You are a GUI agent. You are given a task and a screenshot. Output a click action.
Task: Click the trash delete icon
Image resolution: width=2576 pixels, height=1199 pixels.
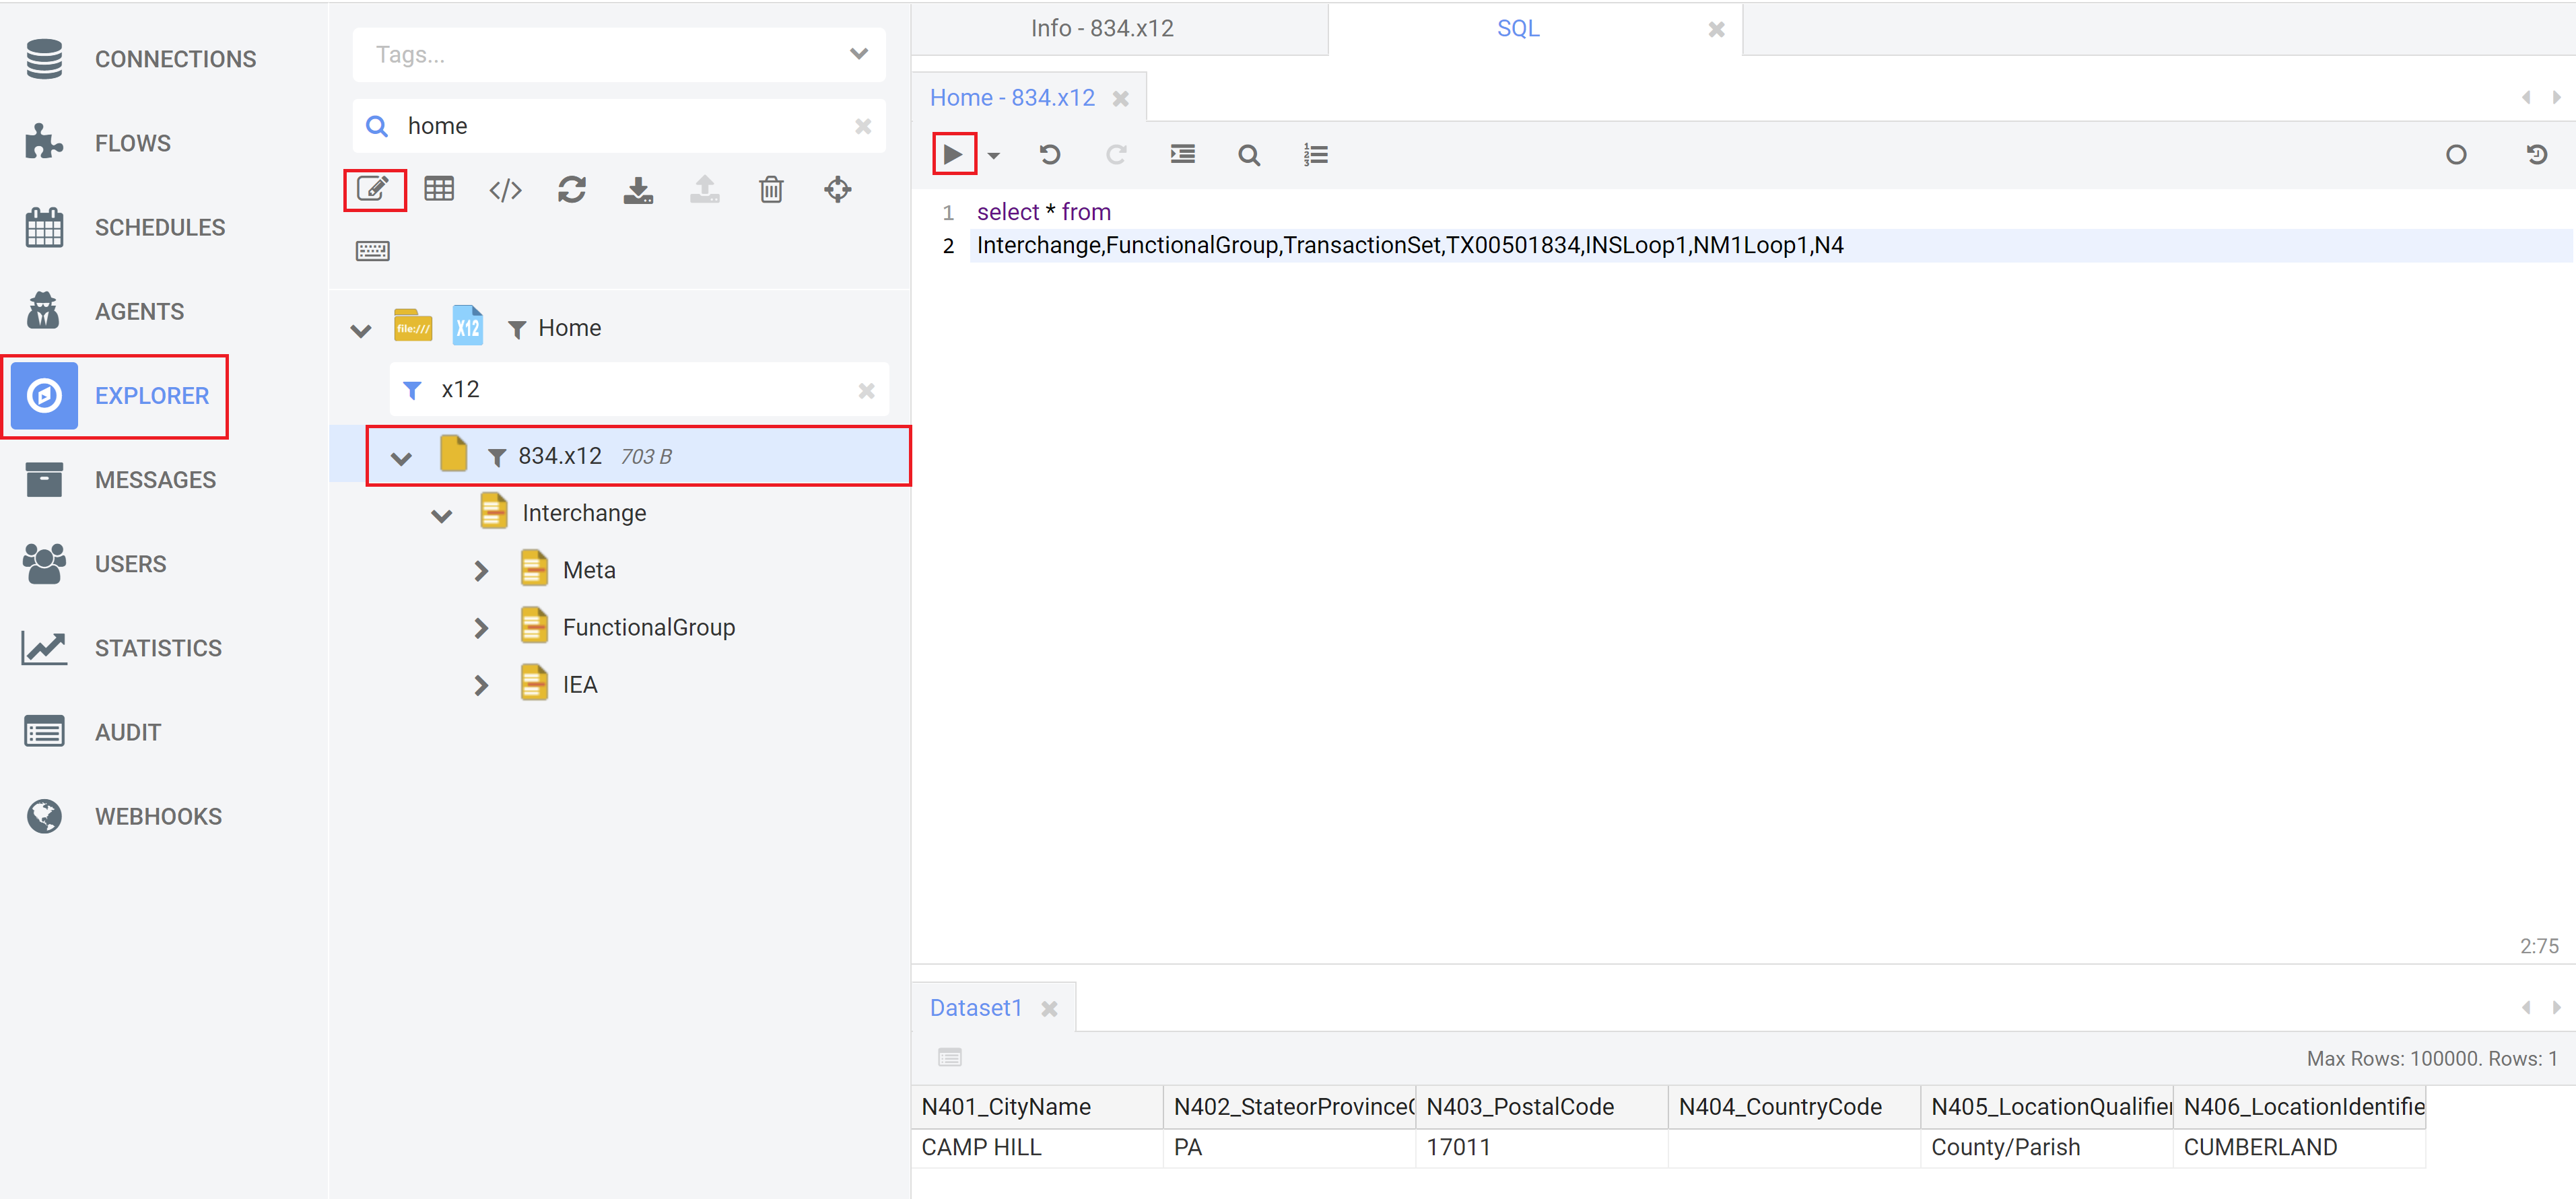[x=771, y=189]
